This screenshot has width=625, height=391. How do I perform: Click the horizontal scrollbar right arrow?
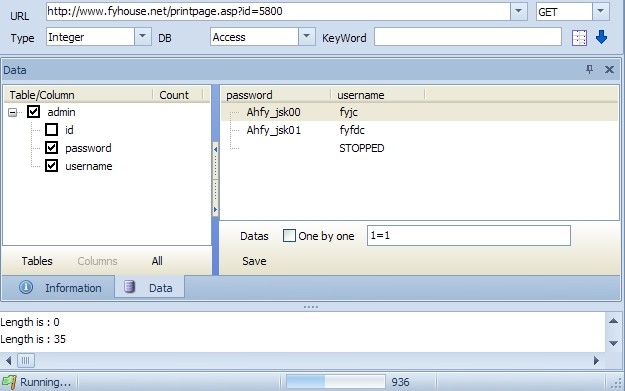point(596,361)
